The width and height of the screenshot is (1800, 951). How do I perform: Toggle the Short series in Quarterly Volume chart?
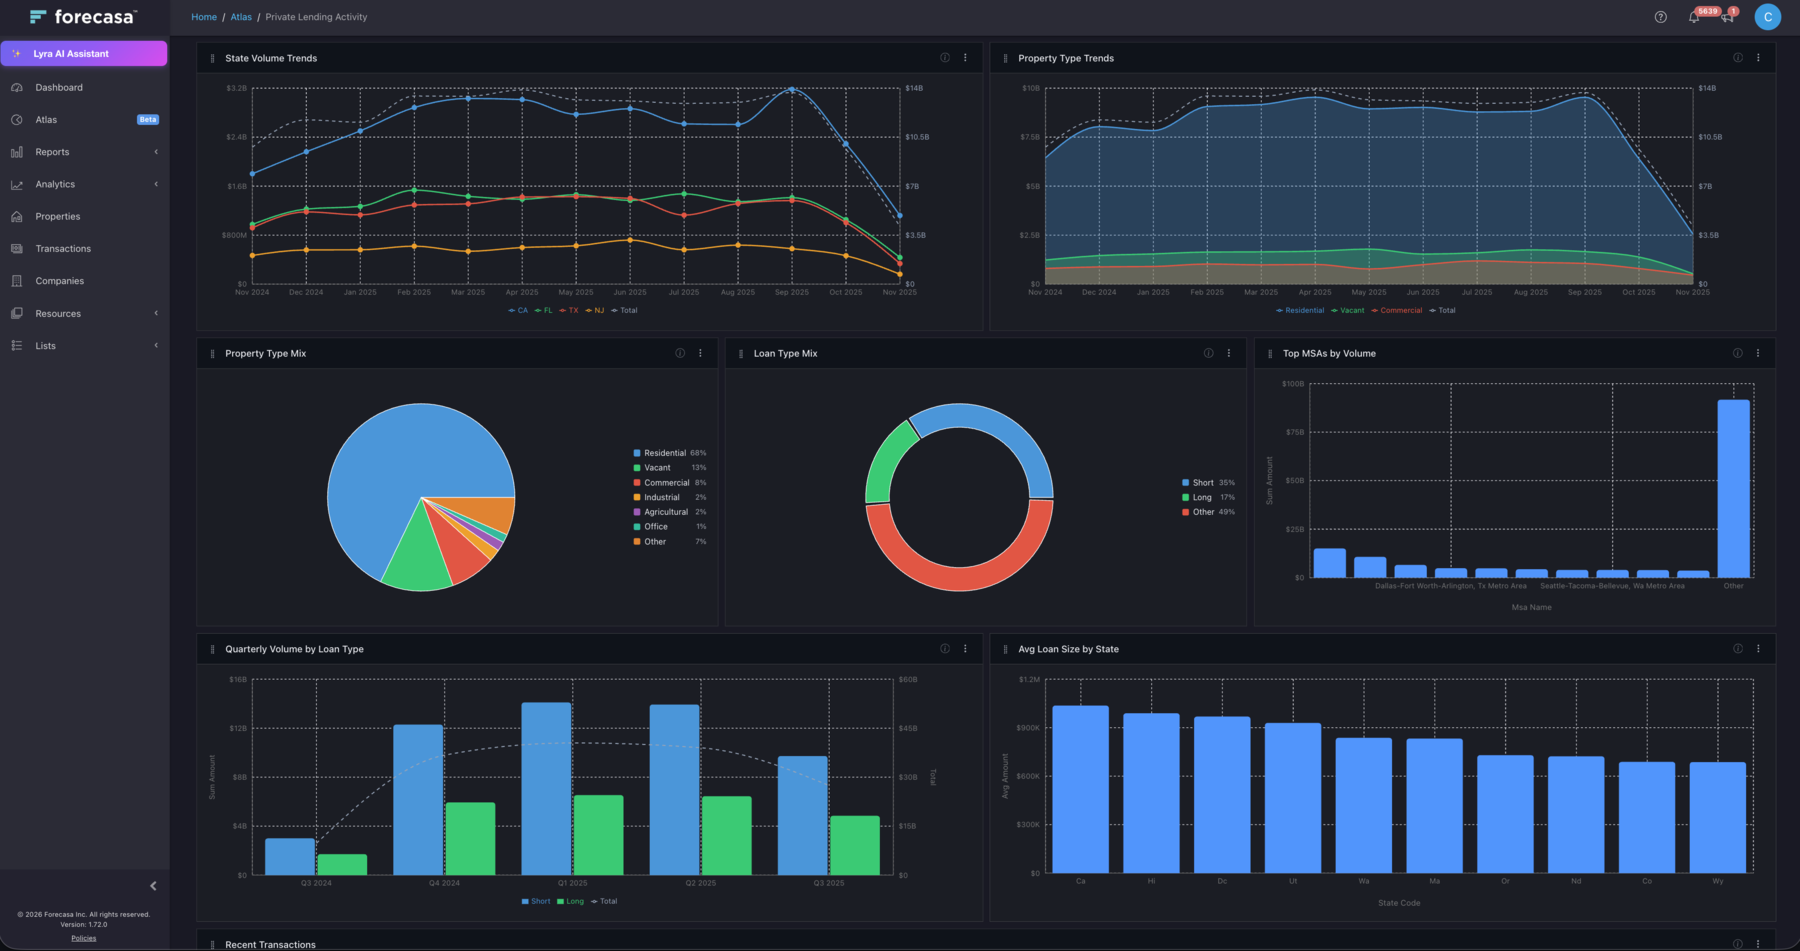(x=535, y=901)
